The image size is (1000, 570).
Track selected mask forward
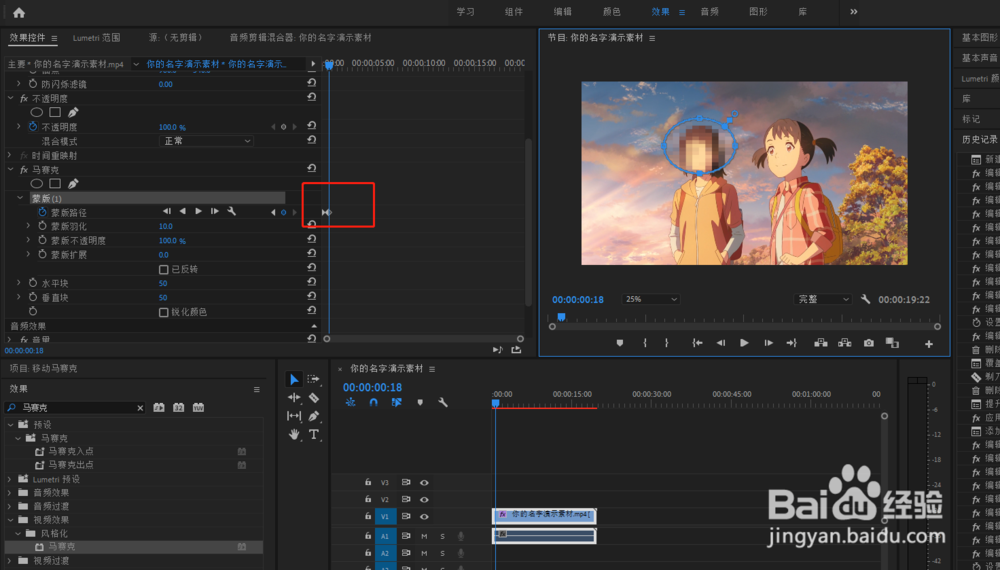point(198,211)
